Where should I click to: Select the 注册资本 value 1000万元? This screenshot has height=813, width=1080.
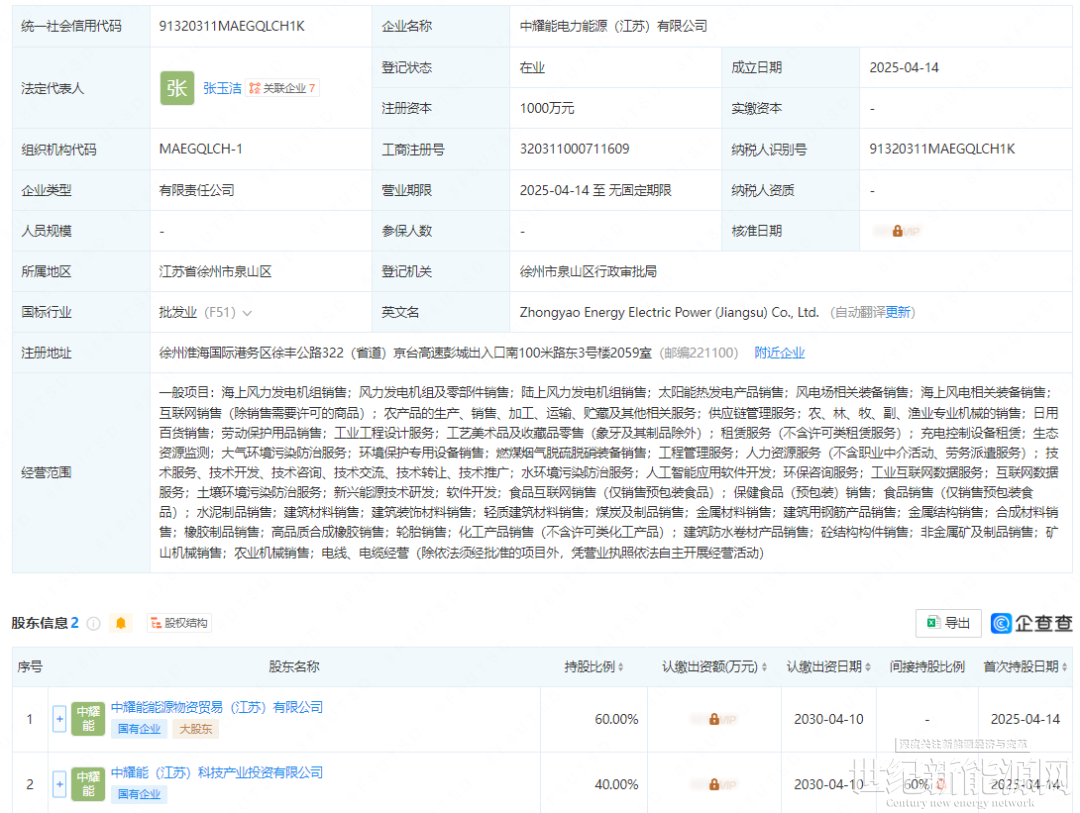pos(547,108)
